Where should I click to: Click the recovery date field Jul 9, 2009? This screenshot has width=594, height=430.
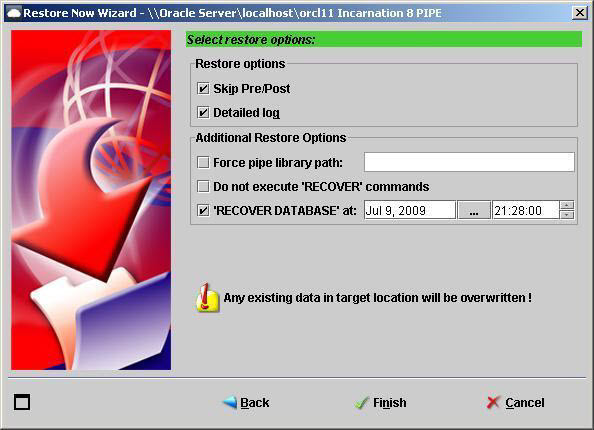pos(410,210)
